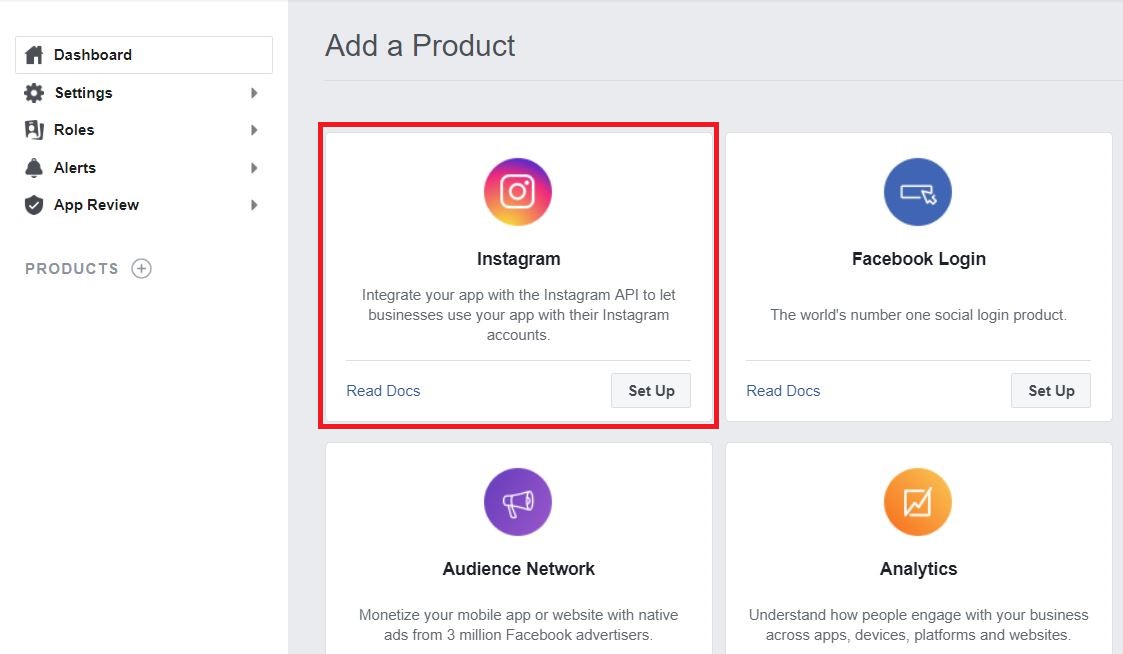
Task: Click the Settings gear icon
Action: [35, 92]
